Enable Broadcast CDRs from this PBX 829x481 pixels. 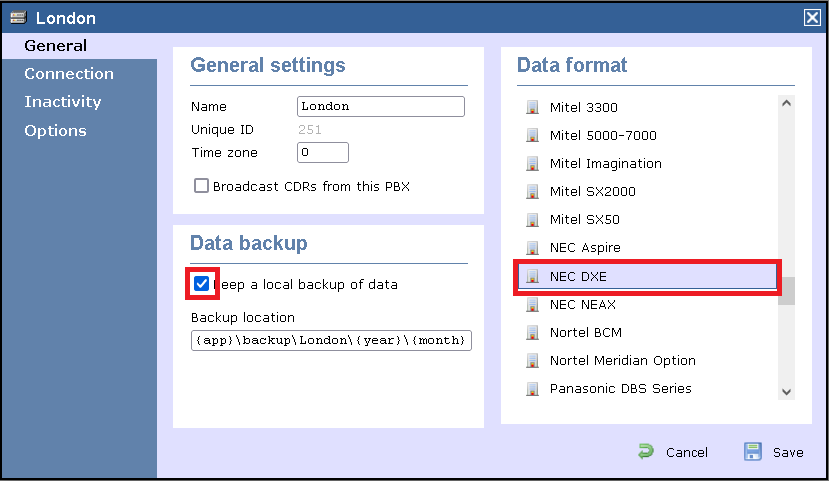point(202,186)
